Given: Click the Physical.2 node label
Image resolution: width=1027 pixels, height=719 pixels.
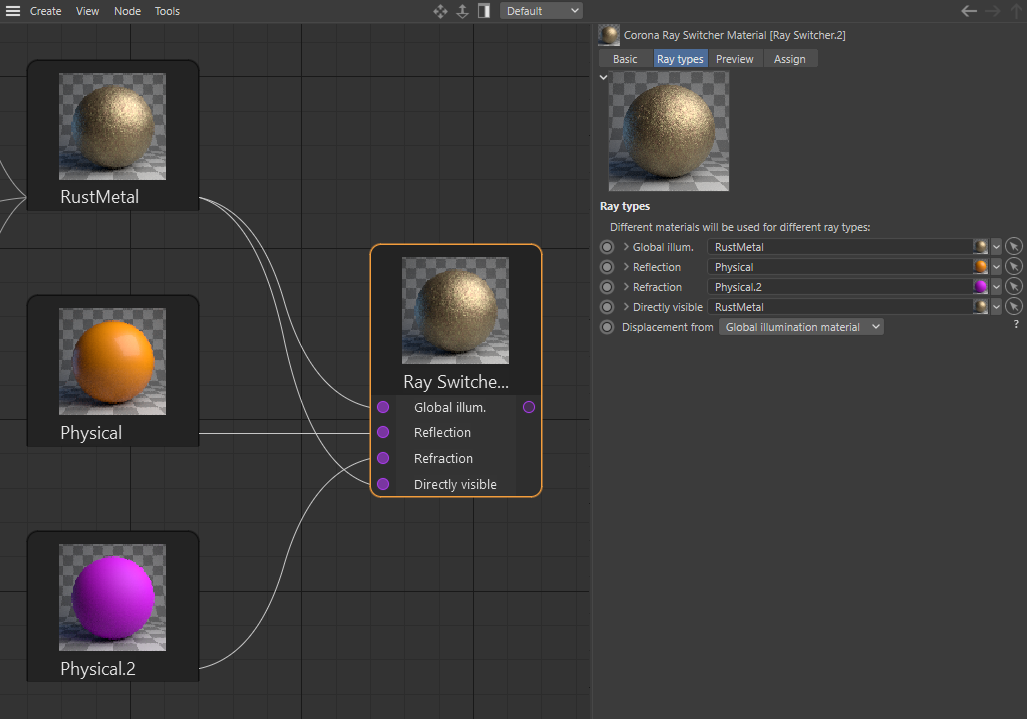Looking at the screenshot, I should tap(98, 669).
